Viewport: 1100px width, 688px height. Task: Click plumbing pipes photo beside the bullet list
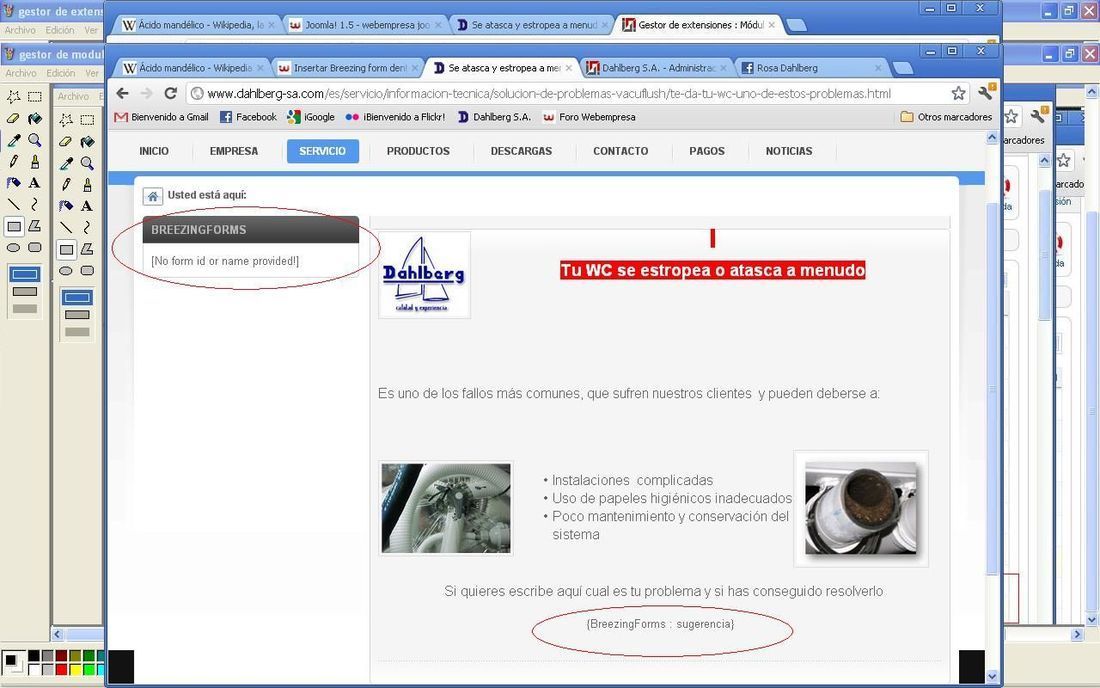click(446, 508)
